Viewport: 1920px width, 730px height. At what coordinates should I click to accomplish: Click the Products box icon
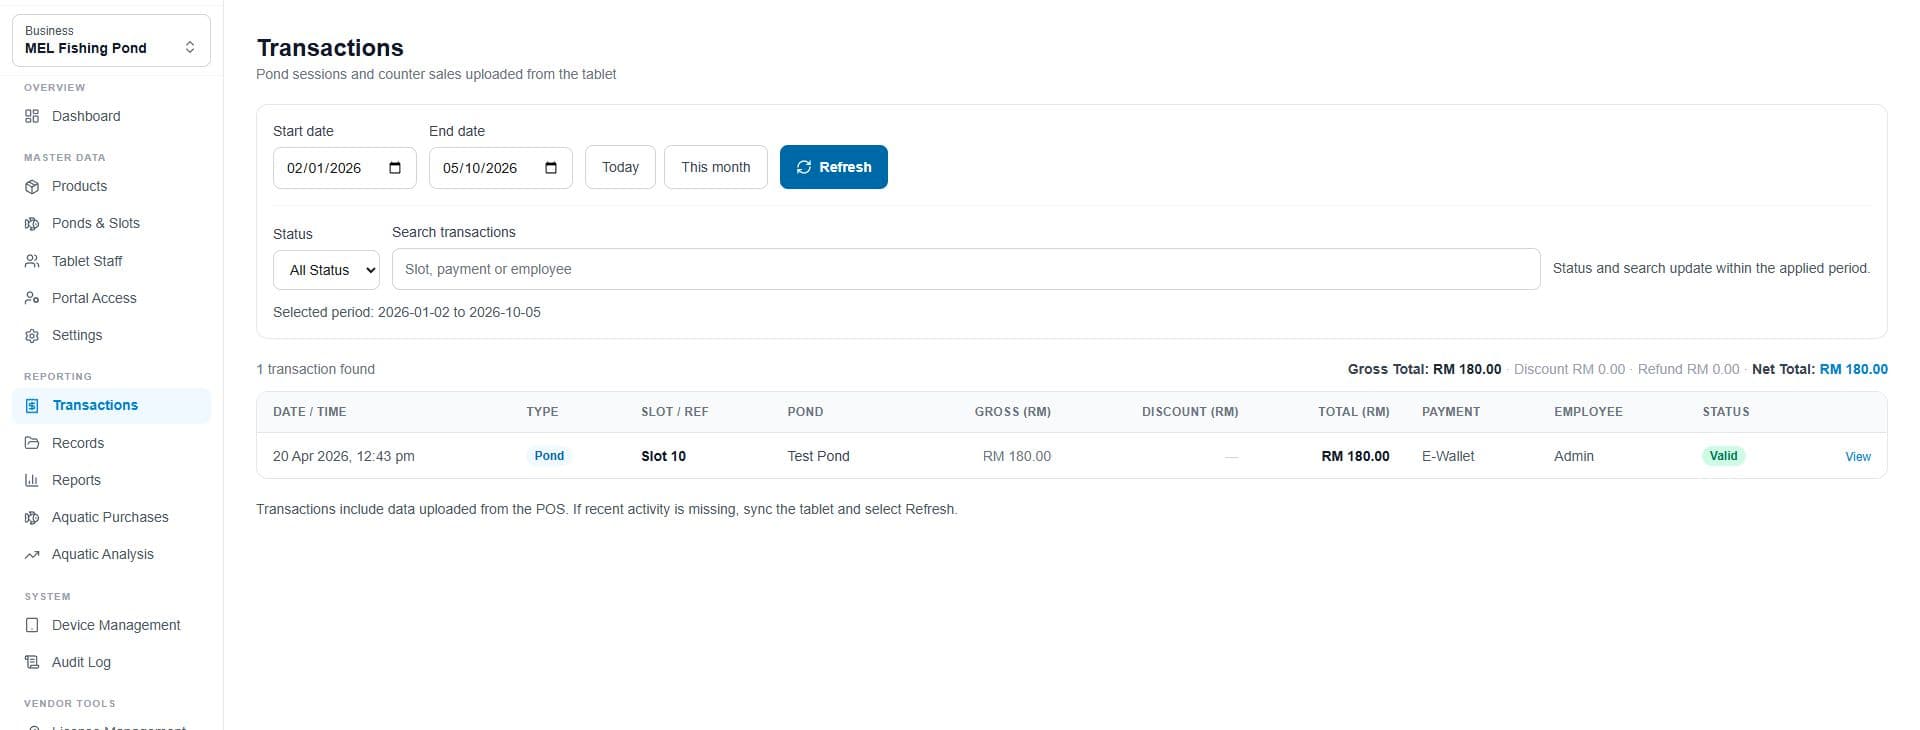click(32, 186)
